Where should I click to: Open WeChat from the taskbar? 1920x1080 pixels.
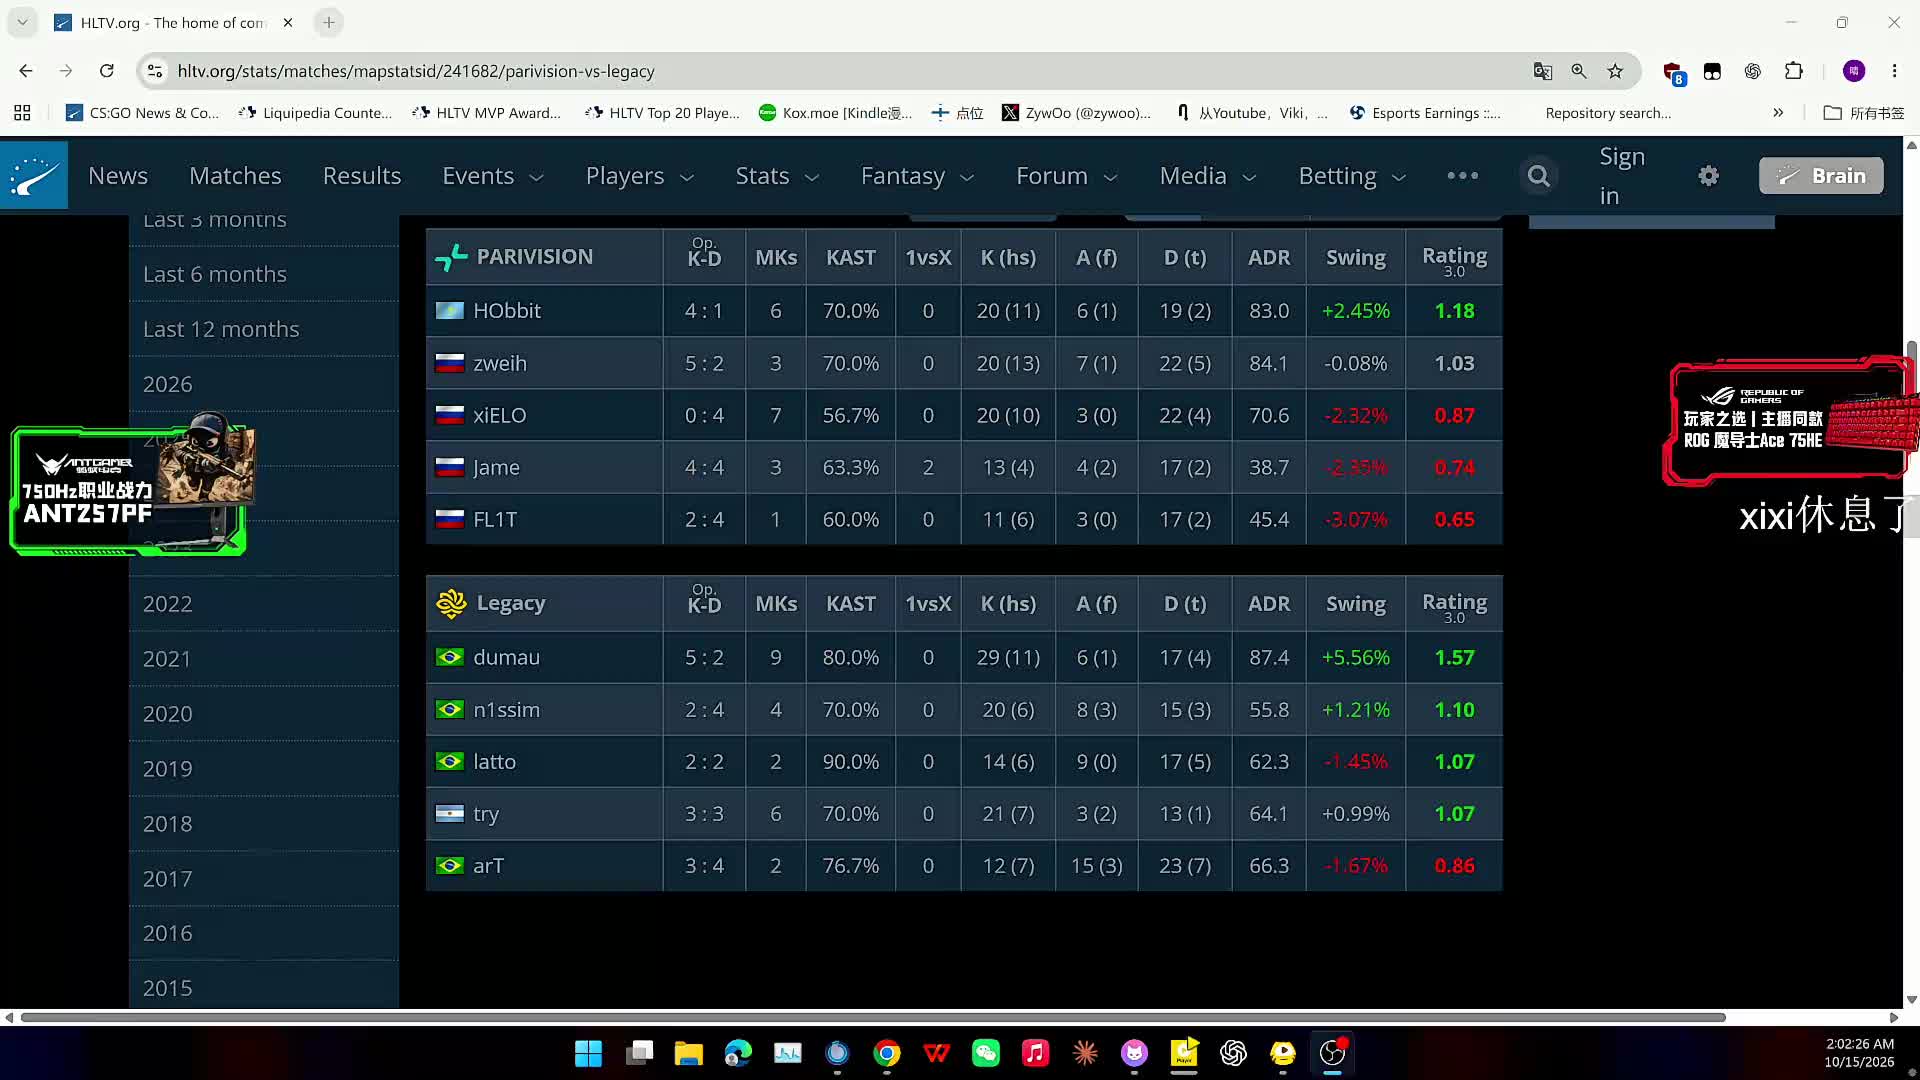click(986, 1053)
